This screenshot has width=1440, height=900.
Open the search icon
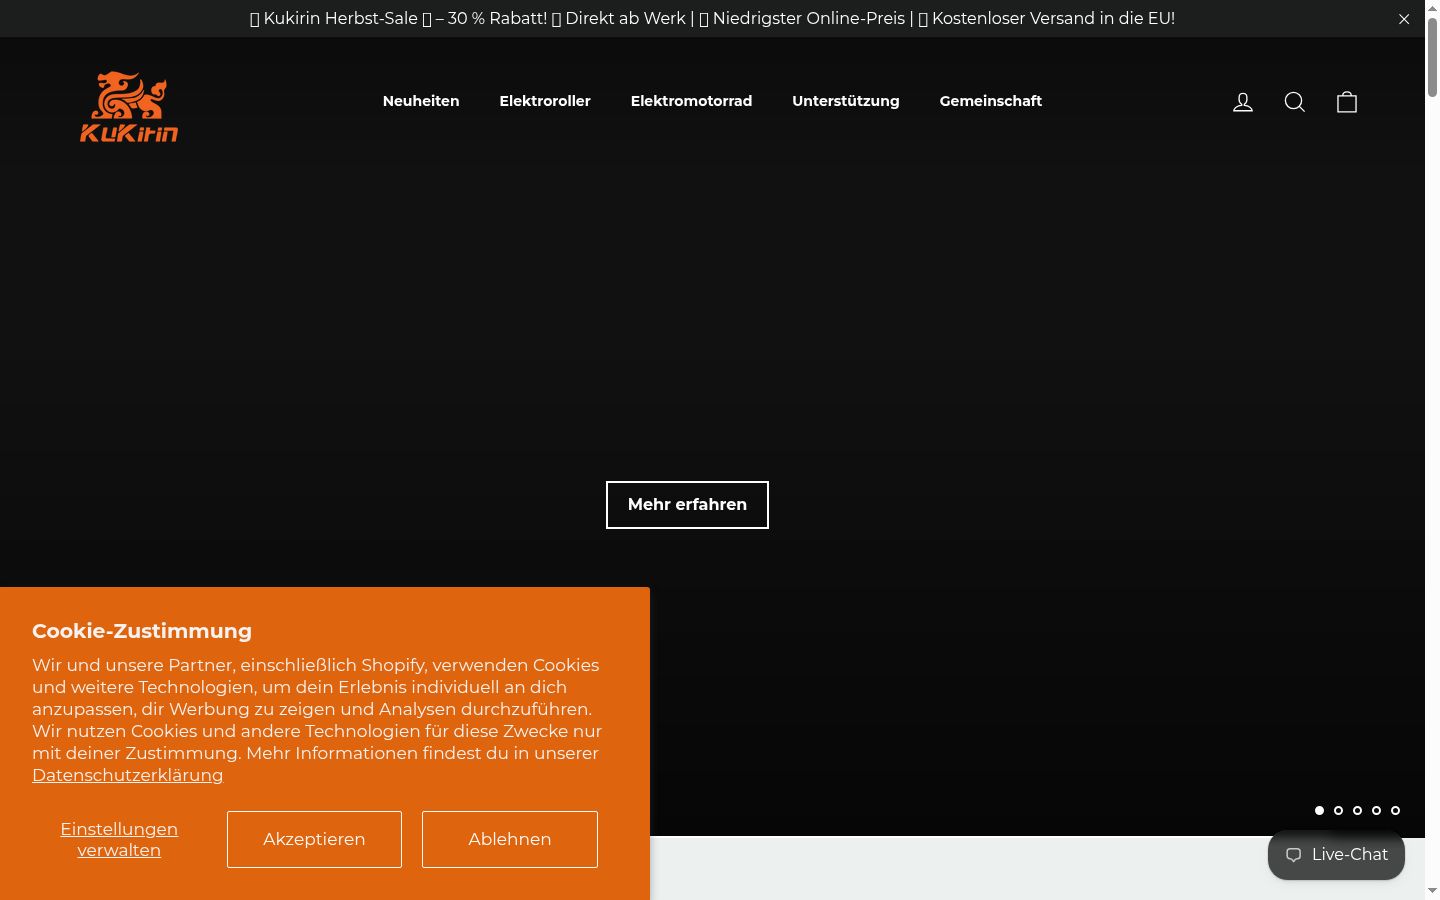1295,102
